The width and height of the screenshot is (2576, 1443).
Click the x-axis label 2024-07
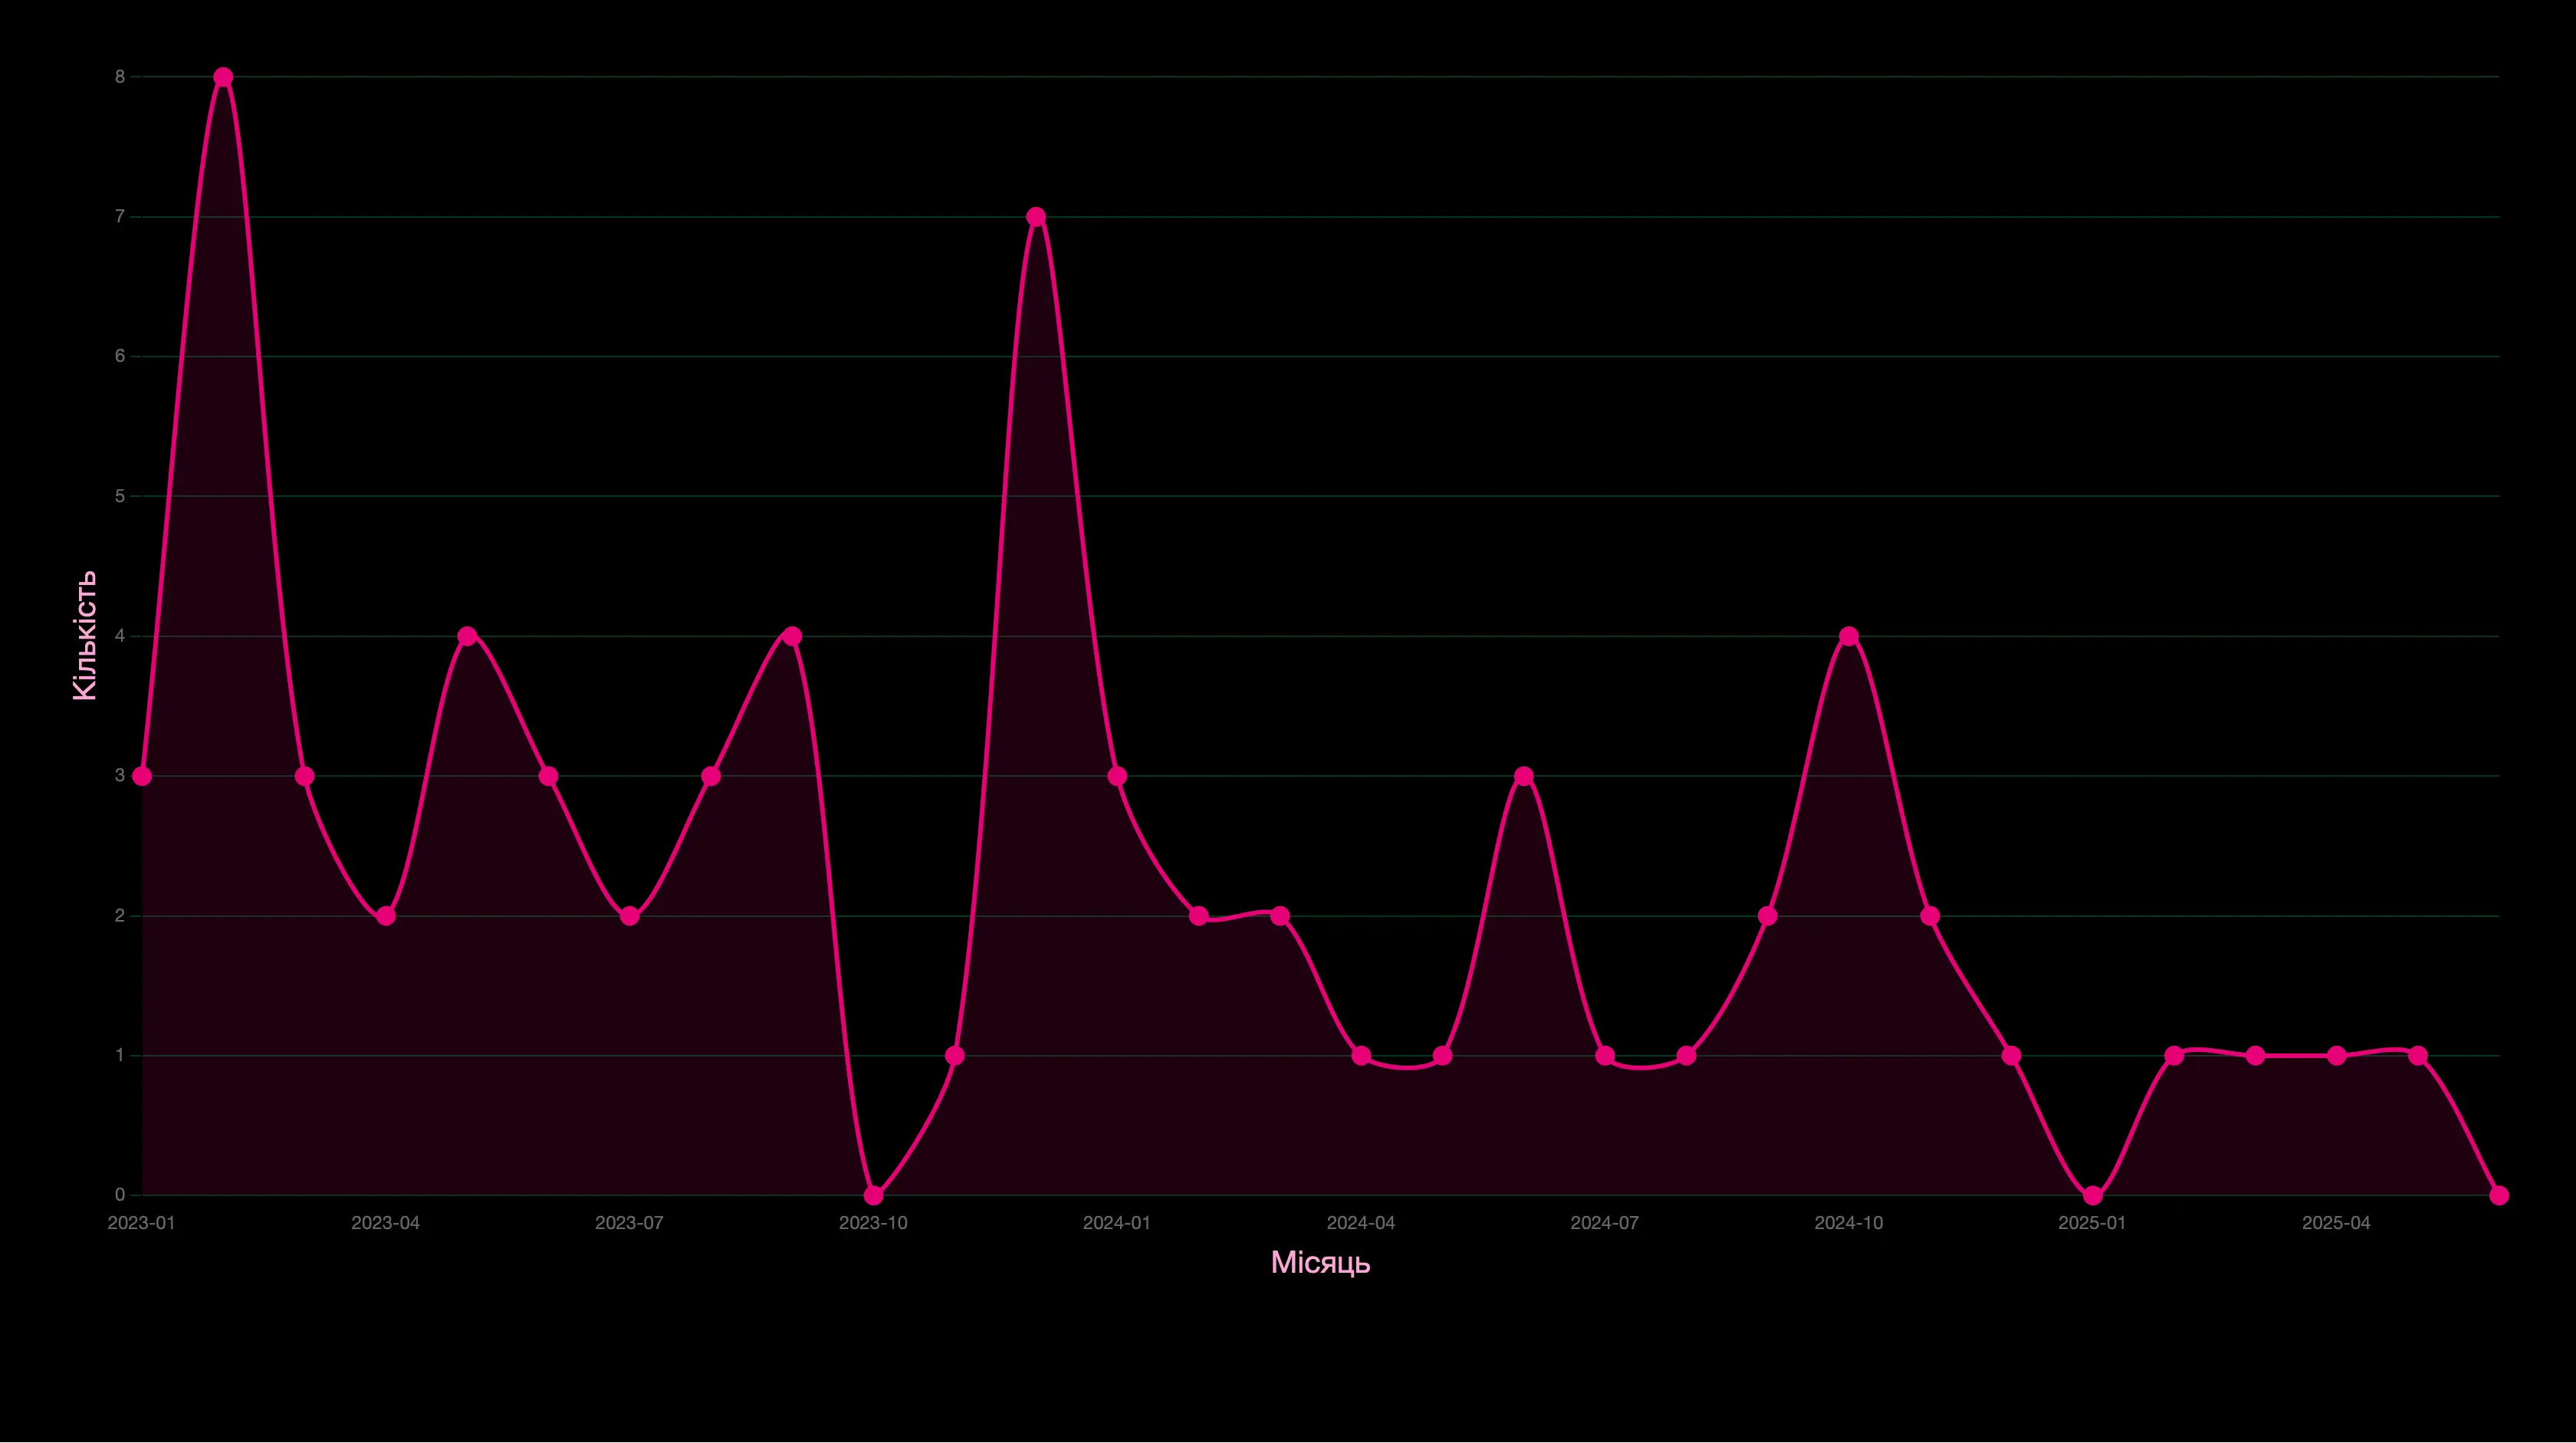pos(1605,1223)
